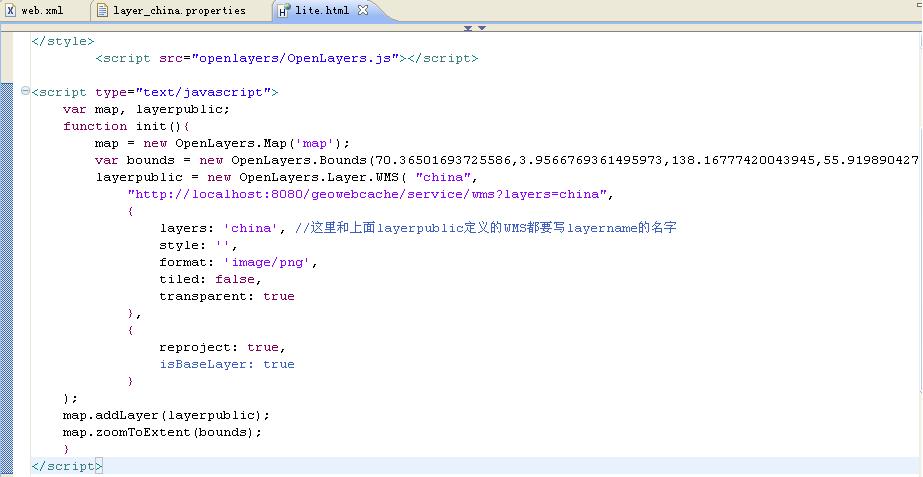Click the OpenLayers.Bounds coordinates line
This screenshot has width=923, height=477.
click(x=506, y=160)
